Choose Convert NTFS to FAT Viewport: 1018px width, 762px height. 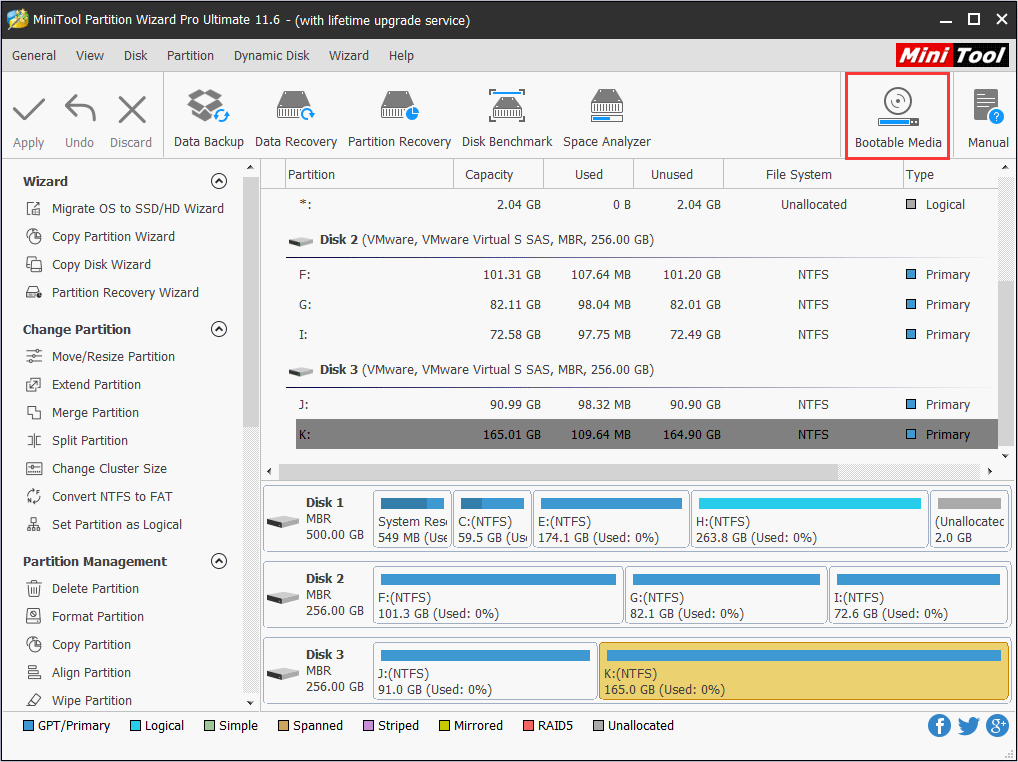tap(99, 496)
